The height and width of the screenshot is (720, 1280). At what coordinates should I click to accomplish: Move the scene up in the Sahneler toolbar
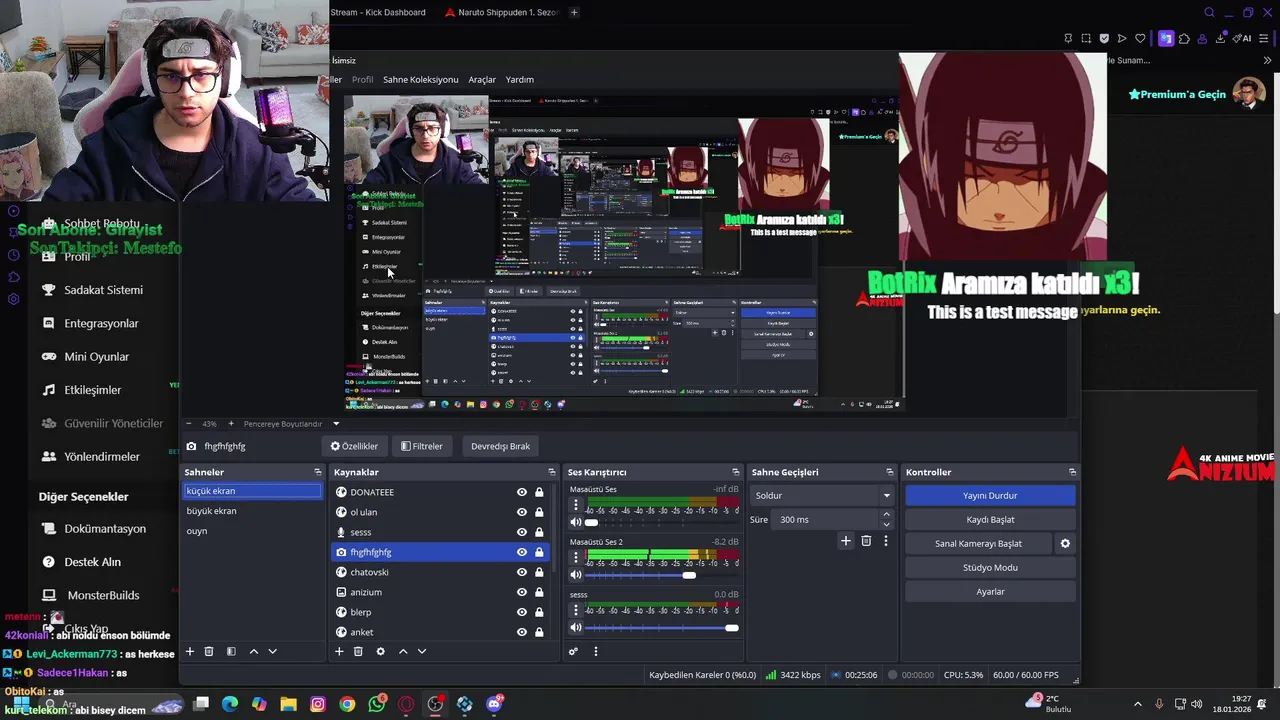click(253, 651)
